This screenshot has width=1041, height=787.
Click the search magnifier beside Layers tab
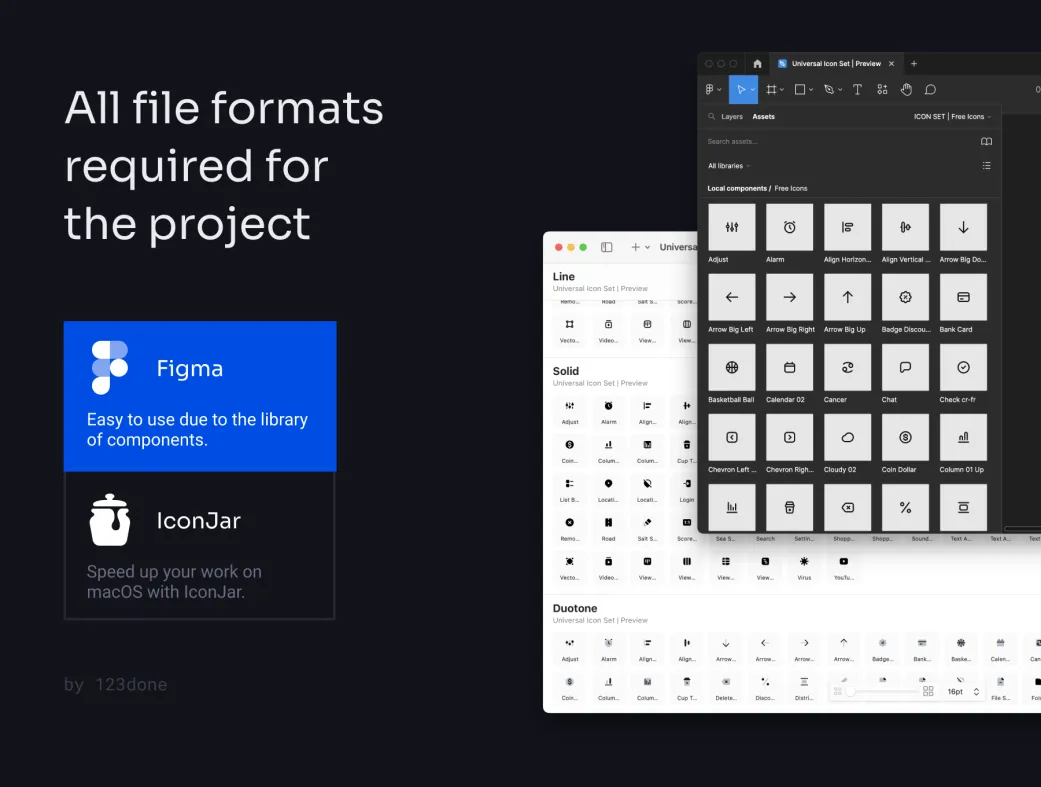(x=712, y=116)
